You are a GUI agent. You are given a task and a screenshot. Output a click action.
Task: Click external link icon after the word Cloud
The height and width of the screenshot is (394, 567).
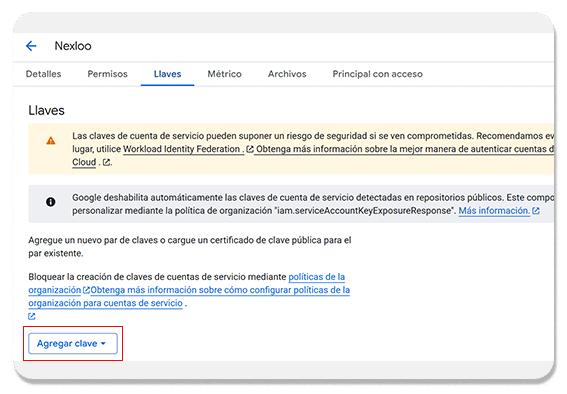coord(106,162)
